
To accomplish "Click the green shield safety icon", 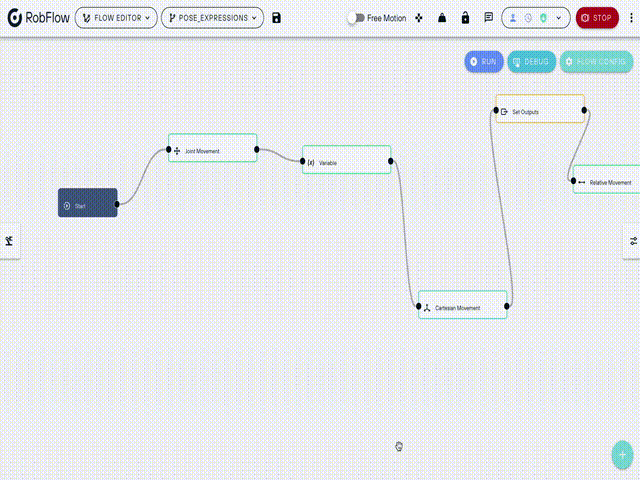I will pos(543,18).
